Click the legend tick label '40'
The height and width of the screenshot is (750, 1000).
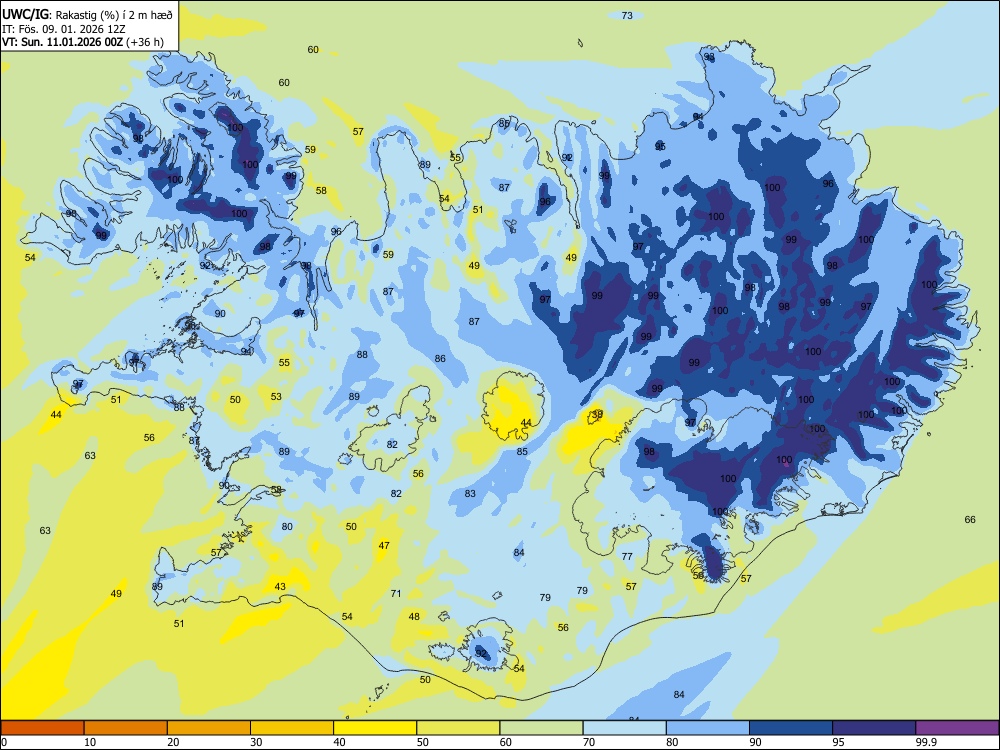[340, 742]
